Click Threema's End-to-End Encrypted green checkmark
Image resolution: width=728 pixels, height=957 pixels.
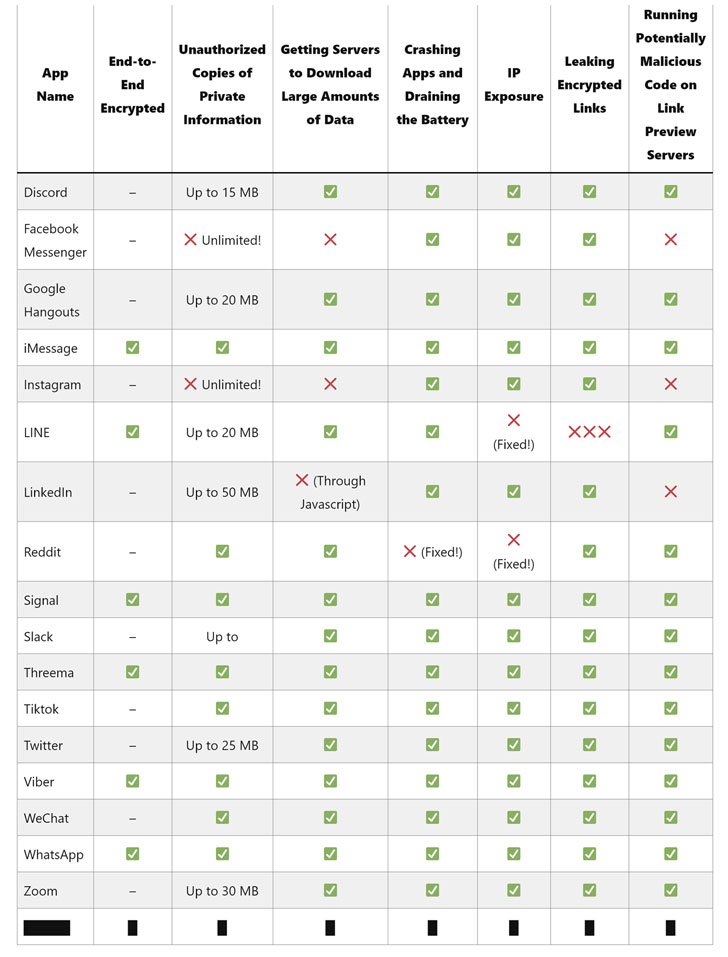(132, 673)
